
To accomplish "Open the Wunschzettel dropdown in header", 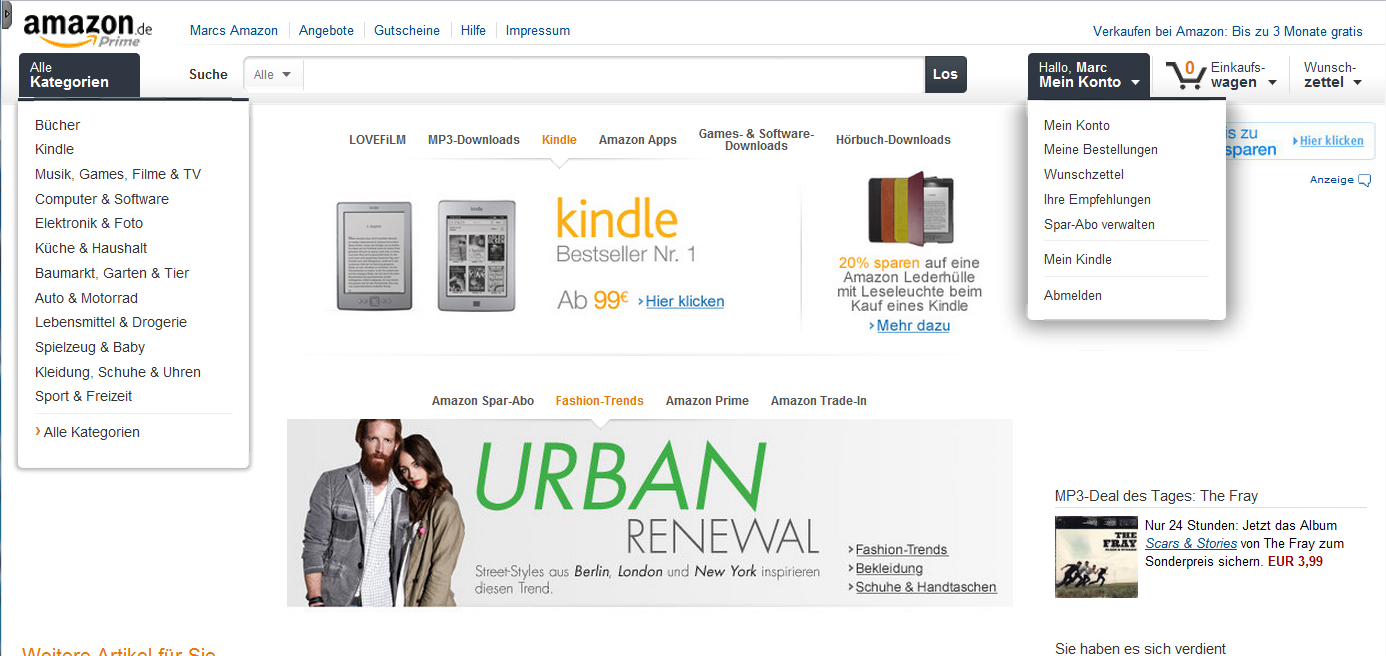I will point(1333,75).
